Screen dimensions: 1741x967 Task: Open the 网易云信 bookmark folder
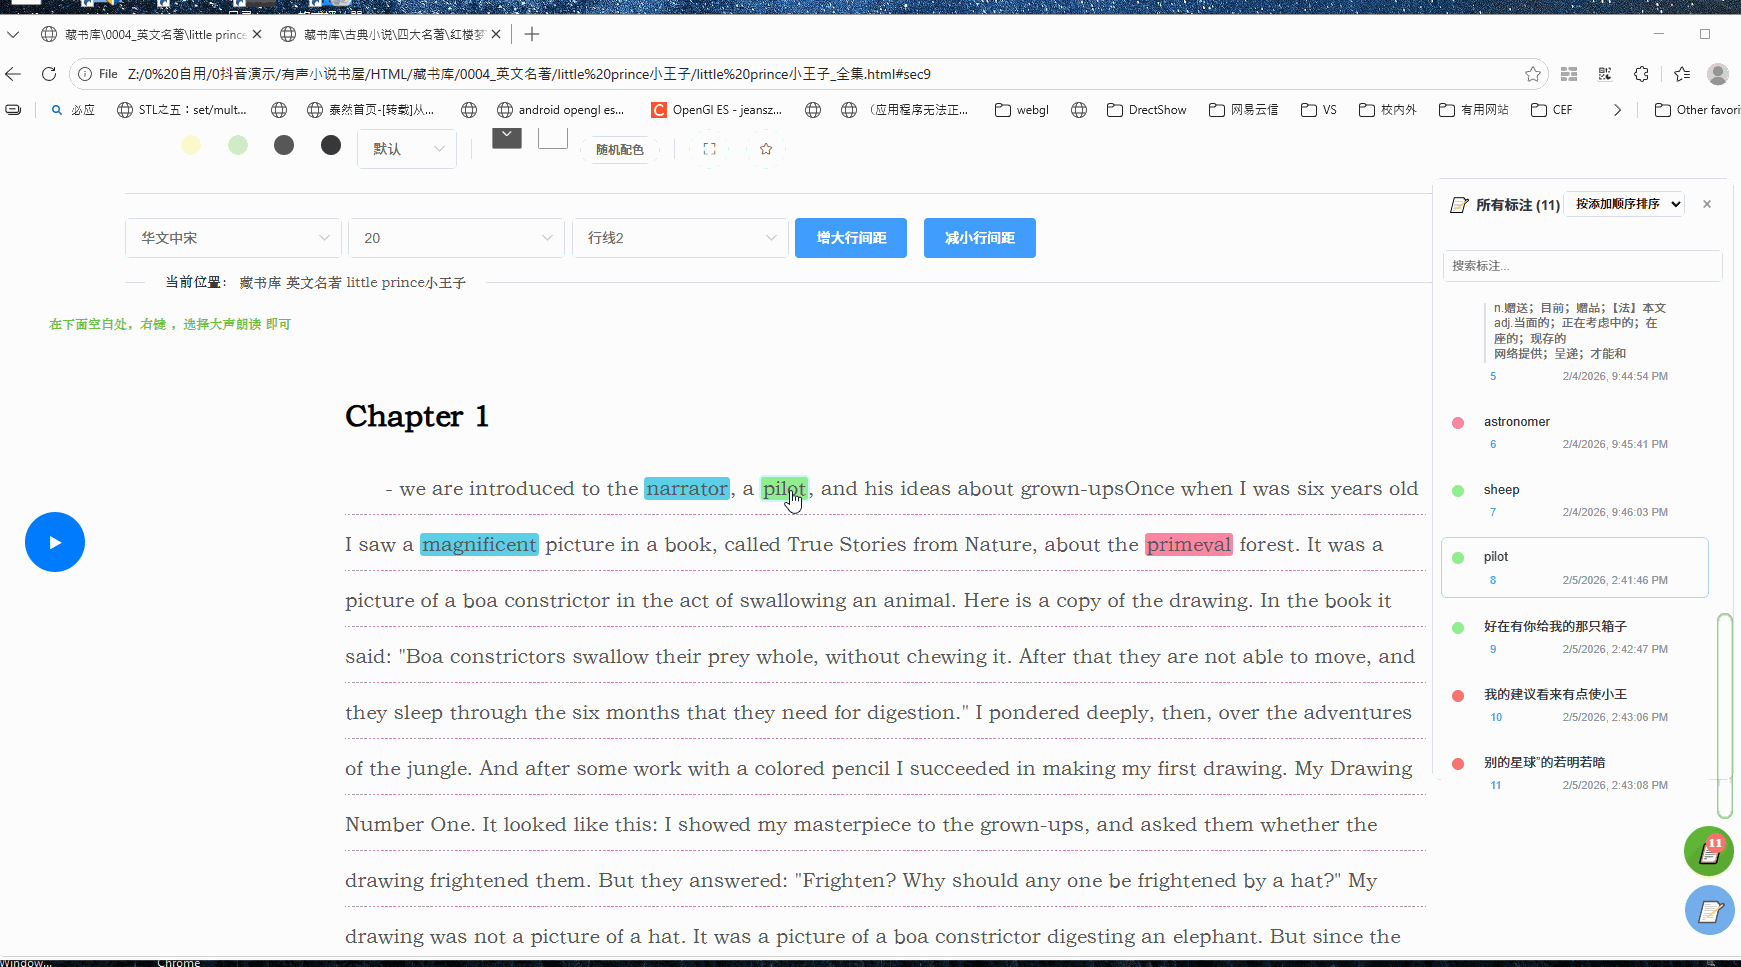point(1244,110)
